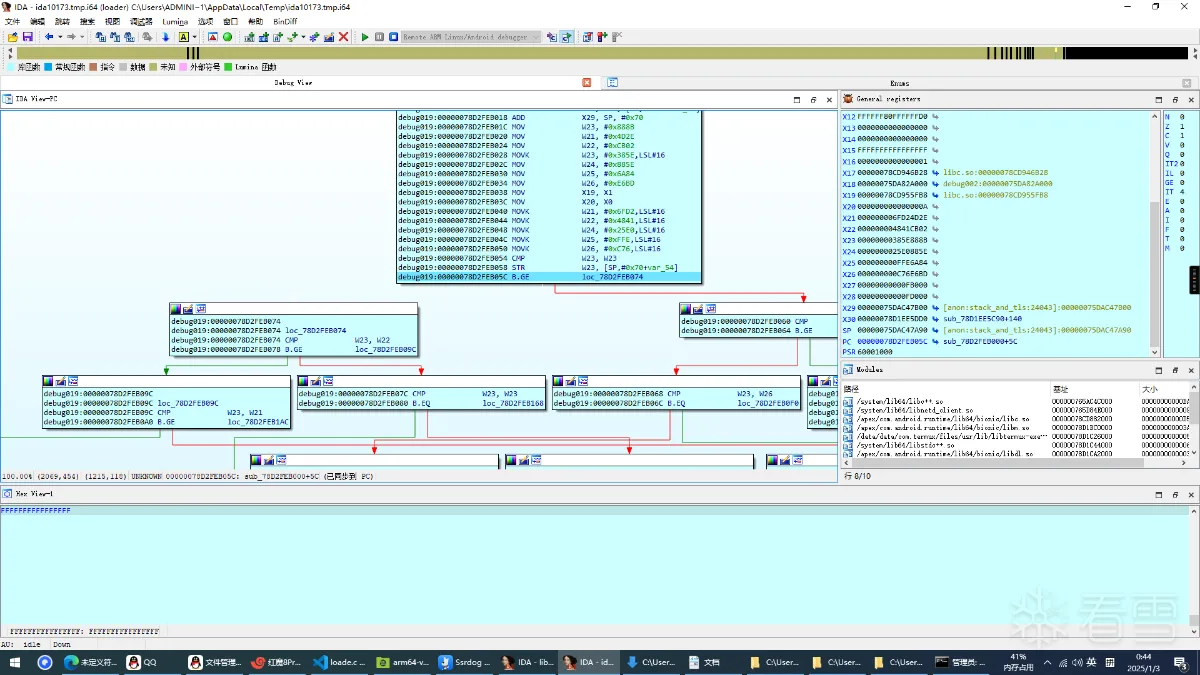Image resolution: width=1200 pixels, height=675 pixels.
Task: Stop the debugged process
Action: [393, 36]
